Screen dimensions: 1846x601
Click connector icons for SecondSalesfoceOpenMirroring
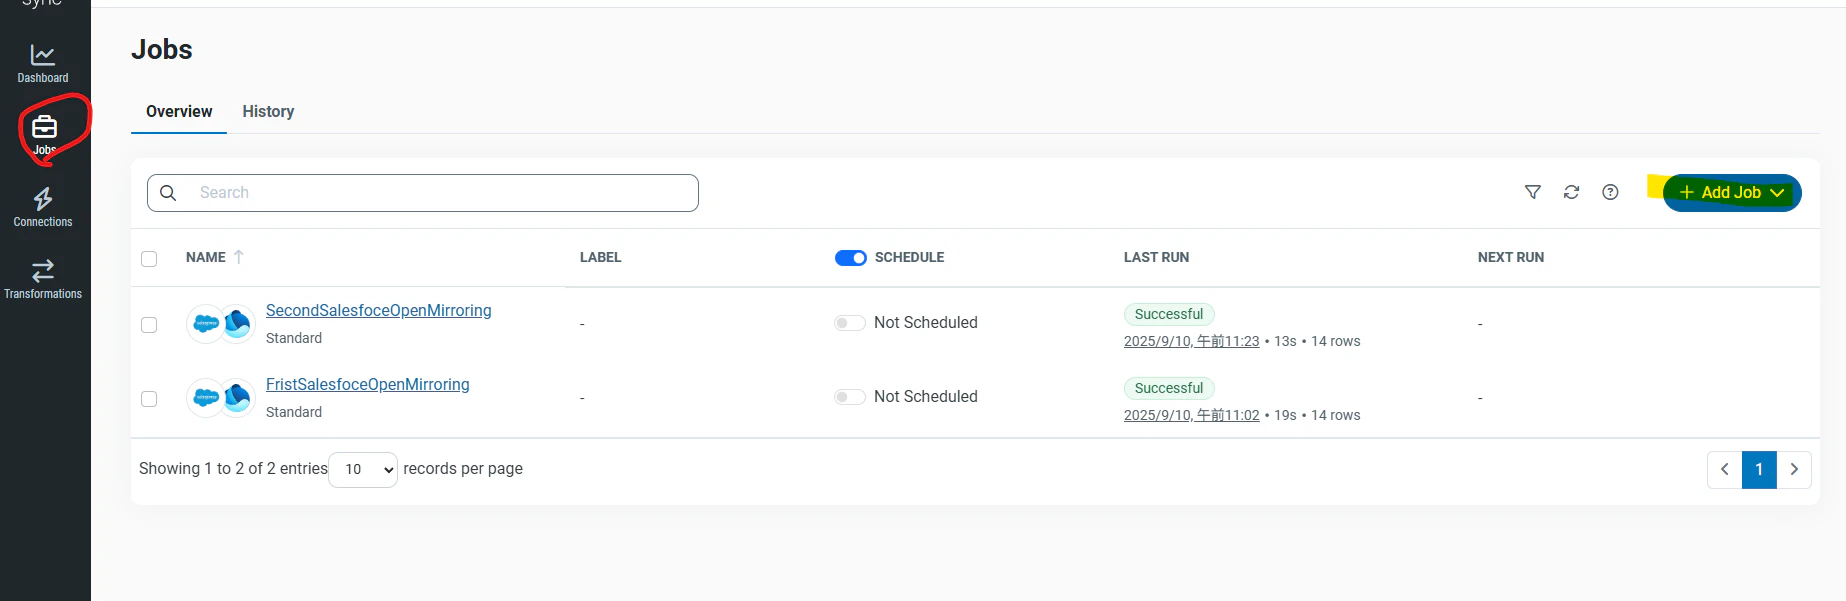tap(221, 324)
